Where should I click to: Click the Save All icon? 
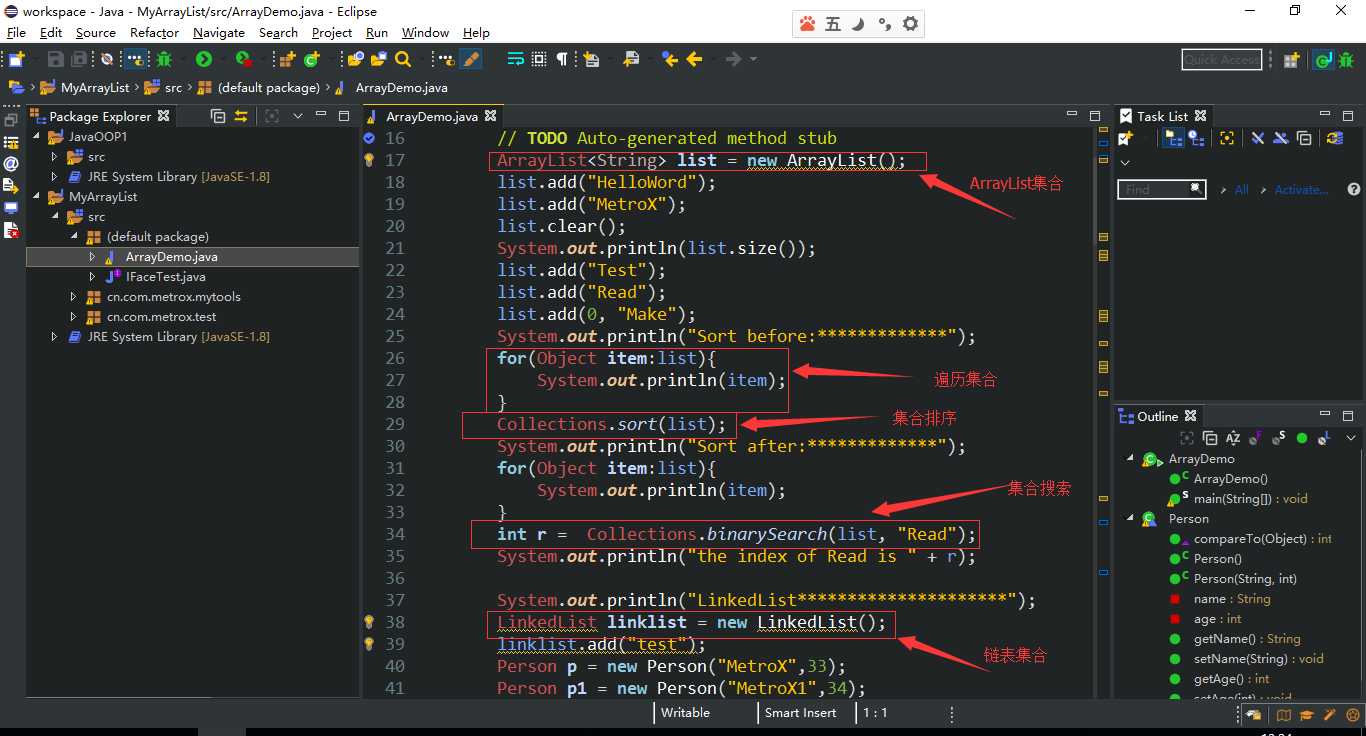[x=78, y=60]
